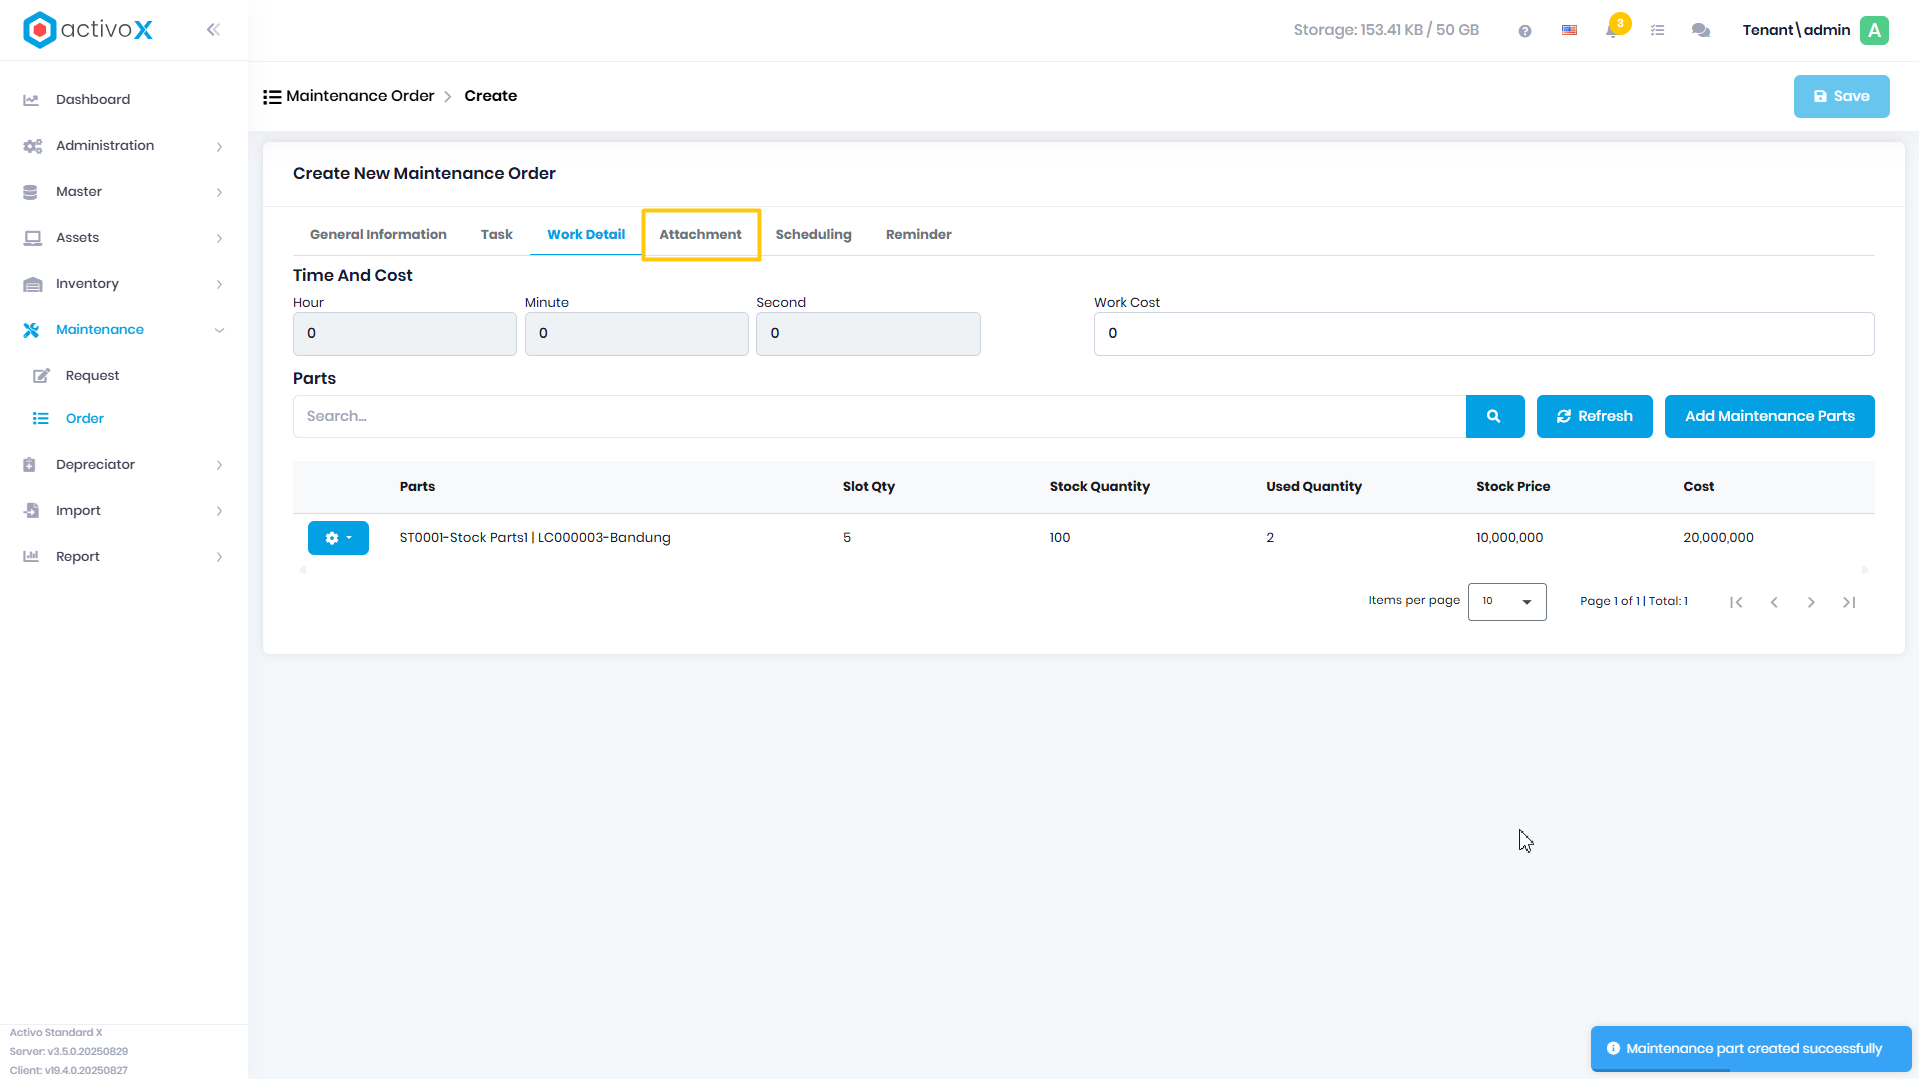Image resolution: width=1919 pixels, height=1079 pixels.
Task: Click the Hour input field
Action: point(405,334)
